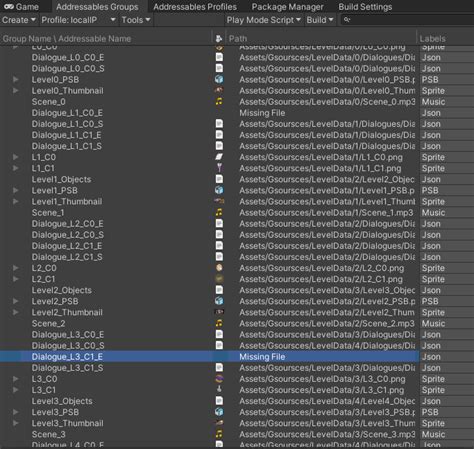Expand the Level2_Thumbnail entry

click(15, 312)
